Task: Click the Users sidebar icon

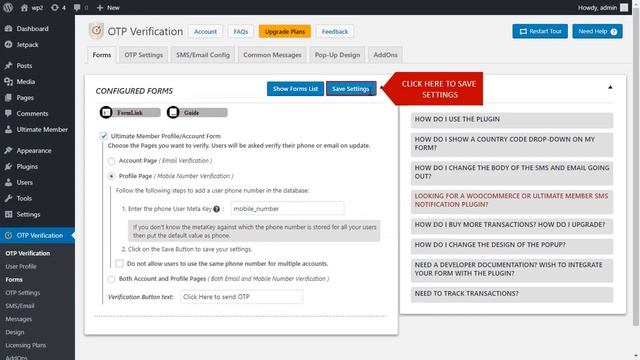Action: click(8, 182)
